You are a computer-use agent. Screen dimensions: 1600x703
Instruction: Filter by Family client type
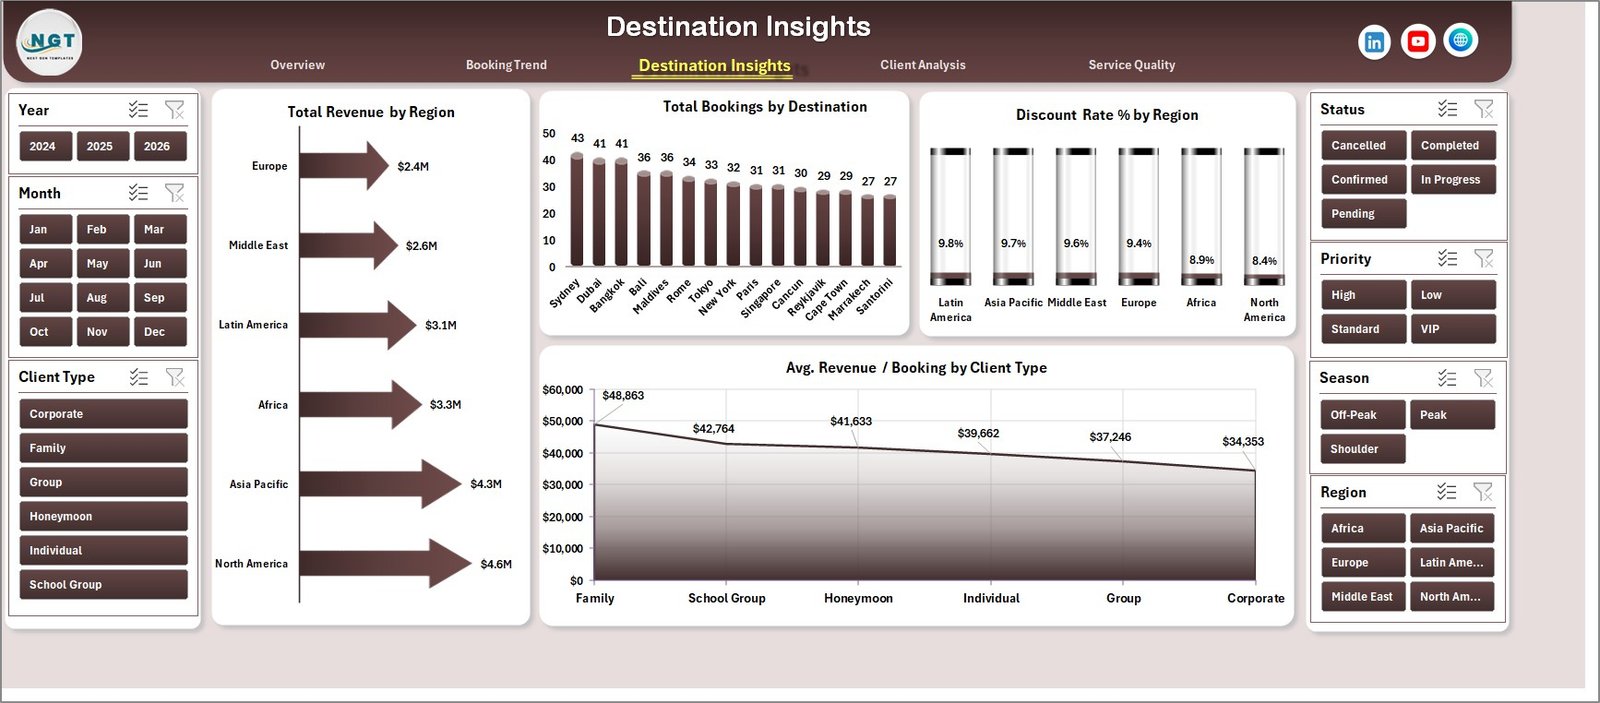pos(103,448)
